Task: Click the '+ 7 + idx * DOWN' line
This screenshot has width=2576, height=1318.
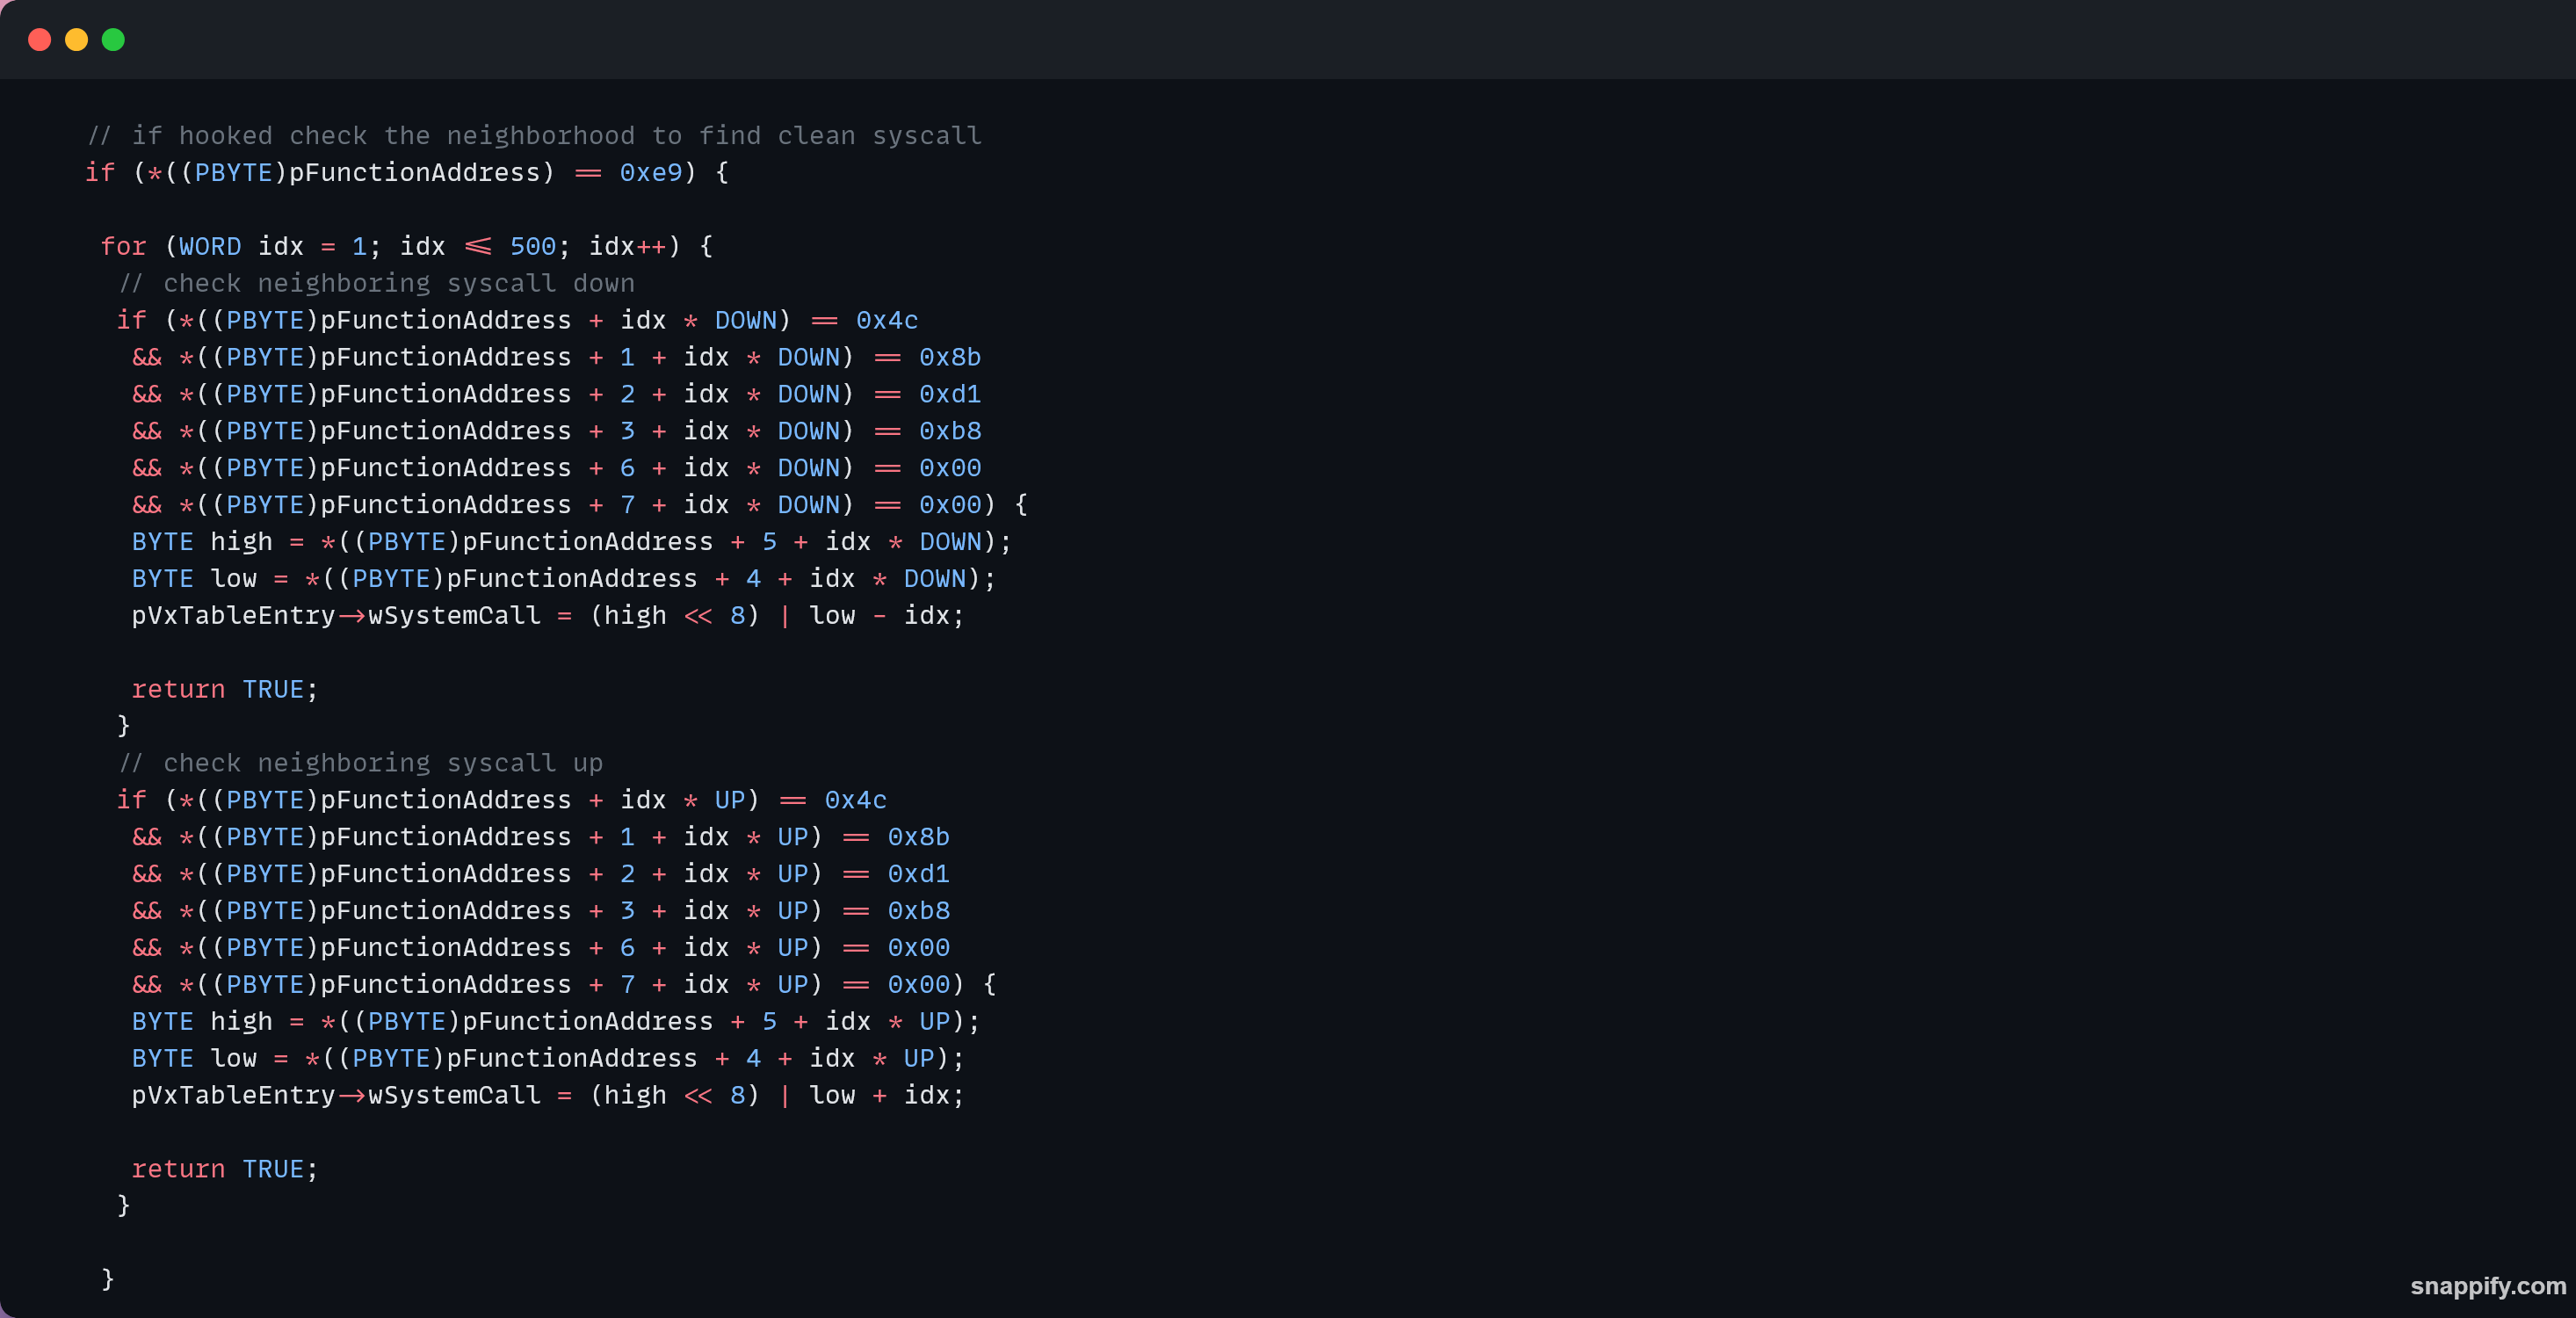Action: tap(580, 505)
